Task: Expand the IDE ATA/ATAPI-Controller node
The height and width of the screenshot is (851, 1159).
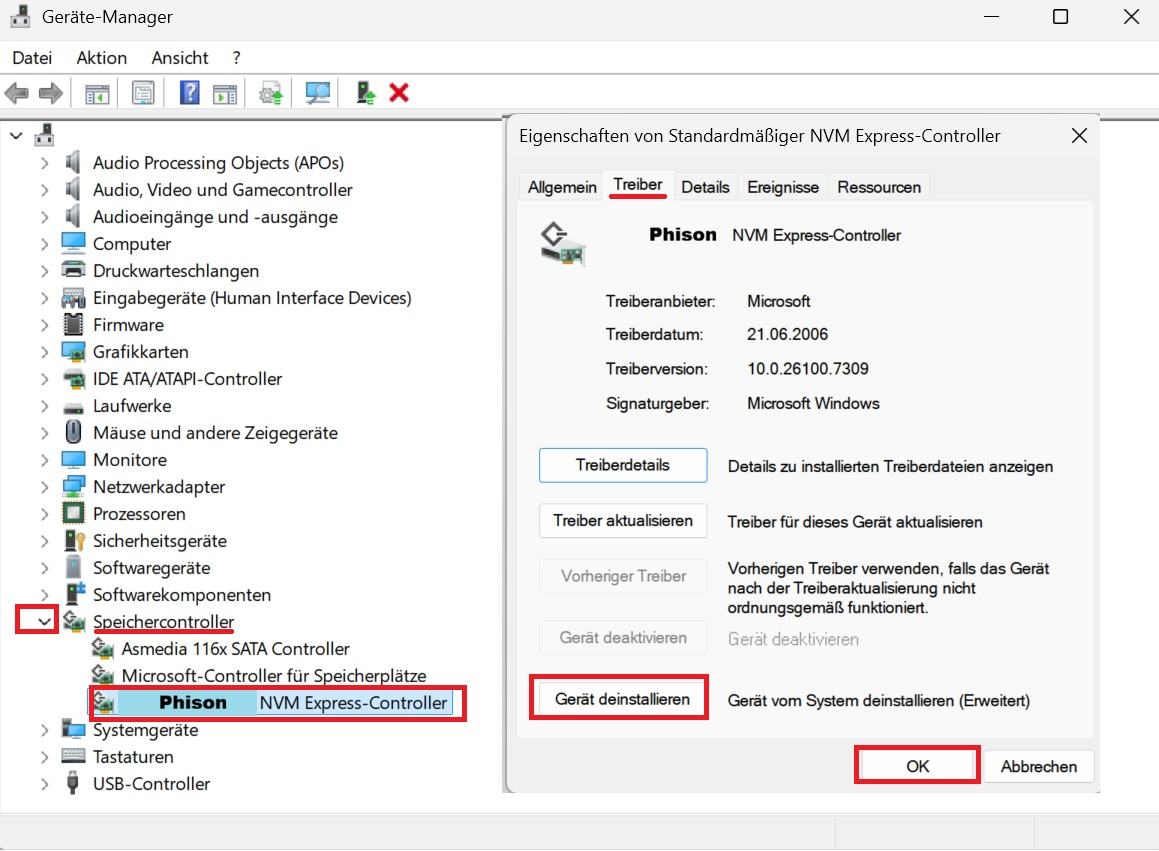Action: point(44,379)
